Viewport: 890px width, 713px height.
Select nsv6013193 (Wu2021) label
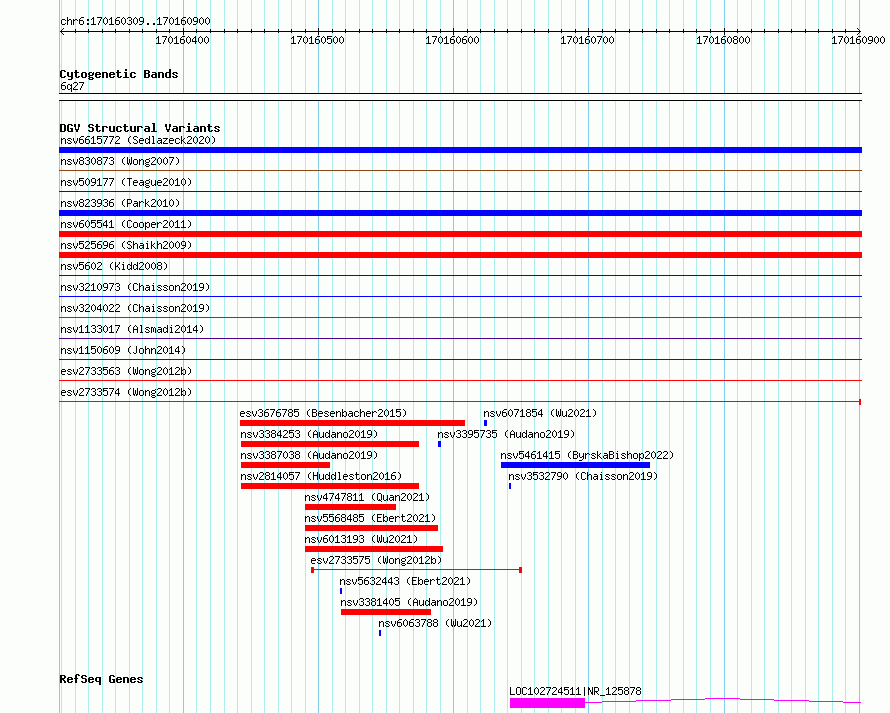(x=361, y=539)
